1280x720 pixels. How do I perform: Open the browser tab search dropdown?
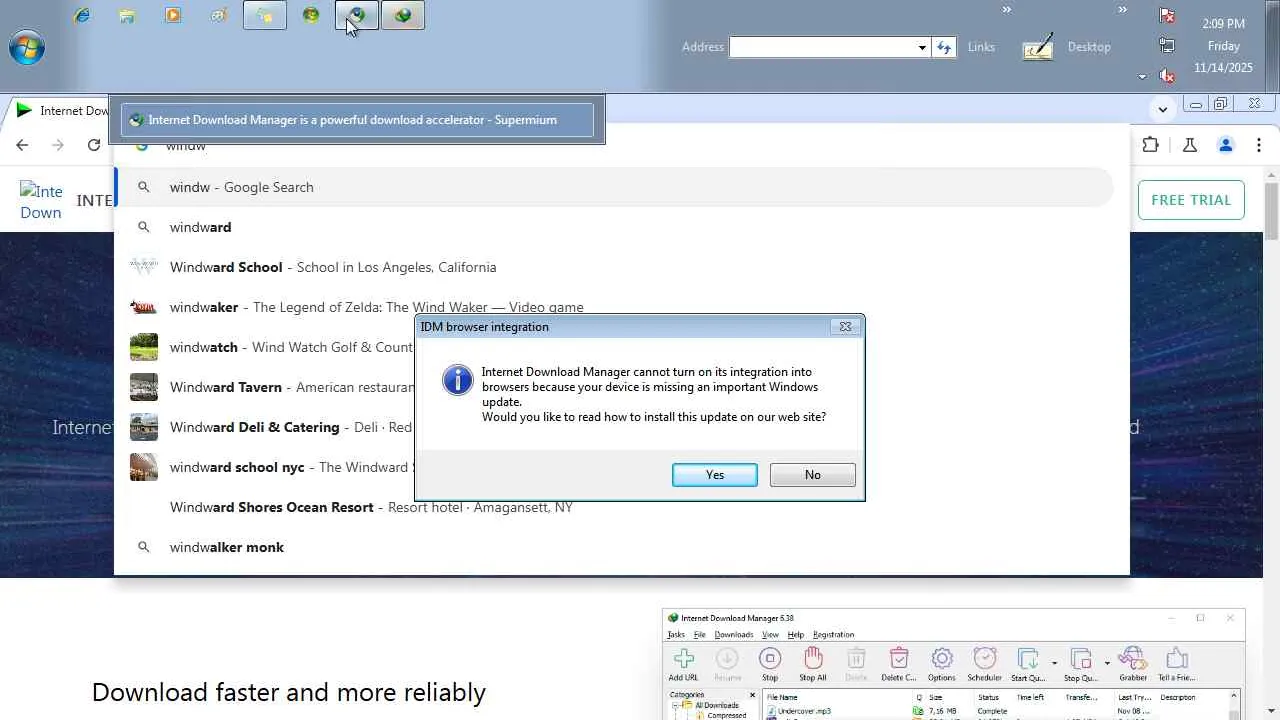coord(1162,109)
